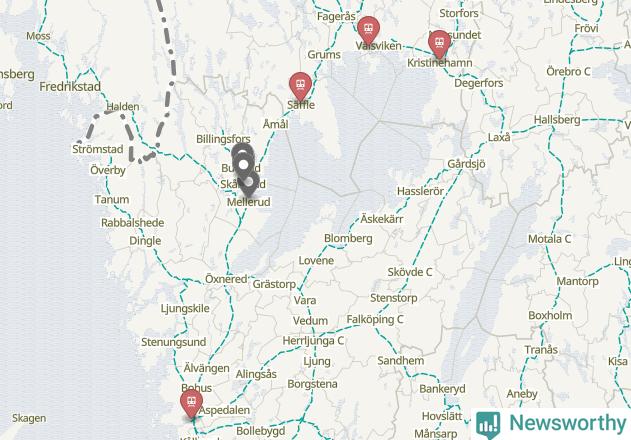This screenshot has height=440, width=631.
Task: Select the Herrljunga C station label
Action: [x=313, y=341]
